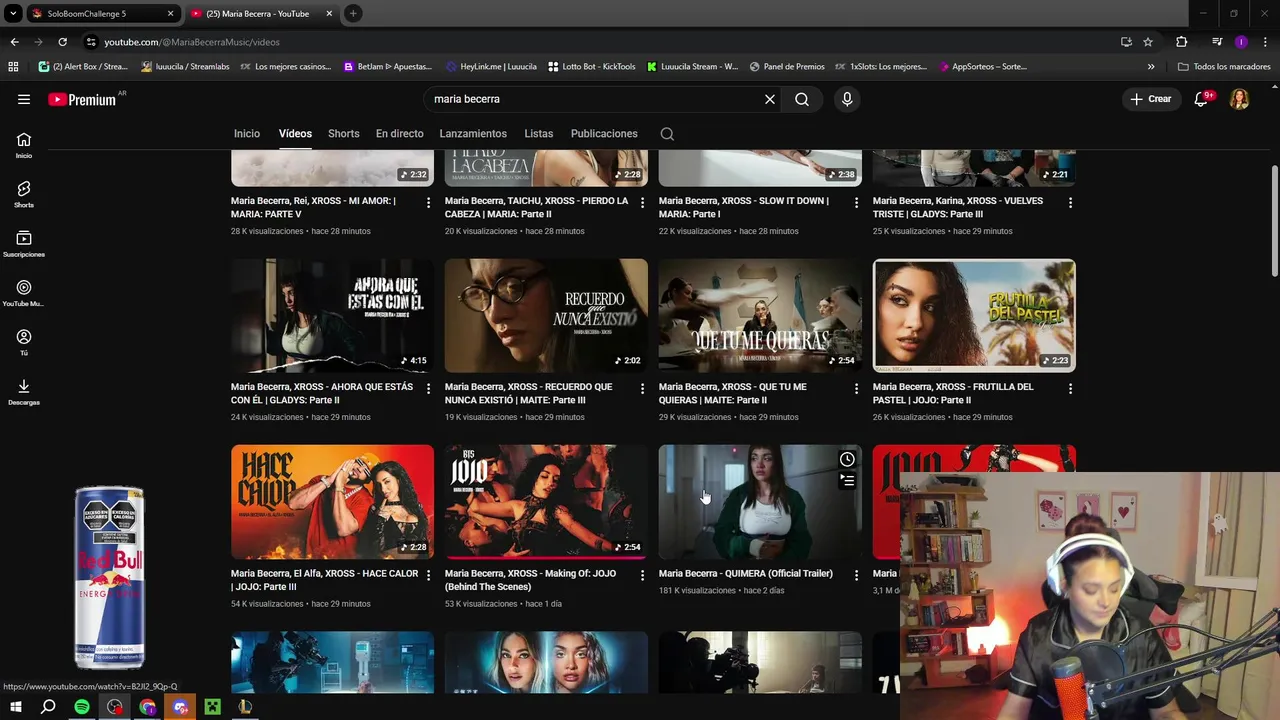Viewport: 1280px width, 720px height.
Task: Add QUIMERA trailer to queue
Action: pos(847,481)
